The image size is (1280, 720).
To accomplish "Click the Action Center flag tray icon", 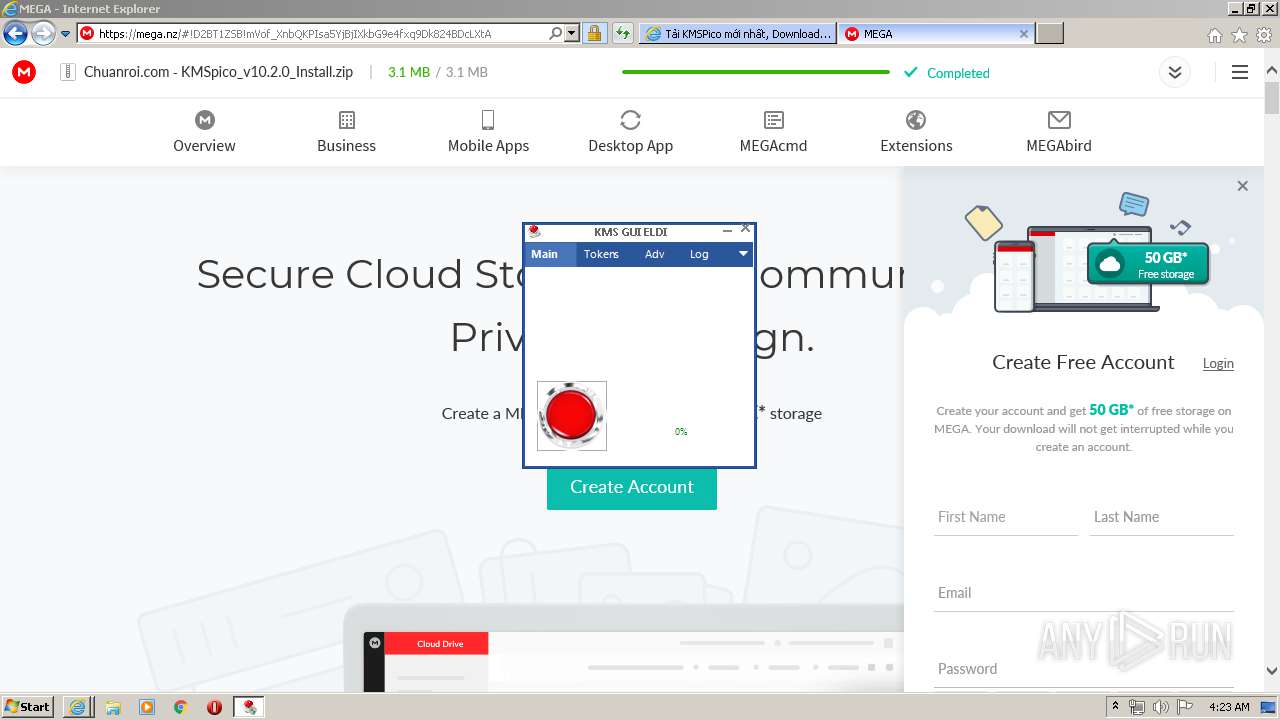I will (x=1185, y=706).
